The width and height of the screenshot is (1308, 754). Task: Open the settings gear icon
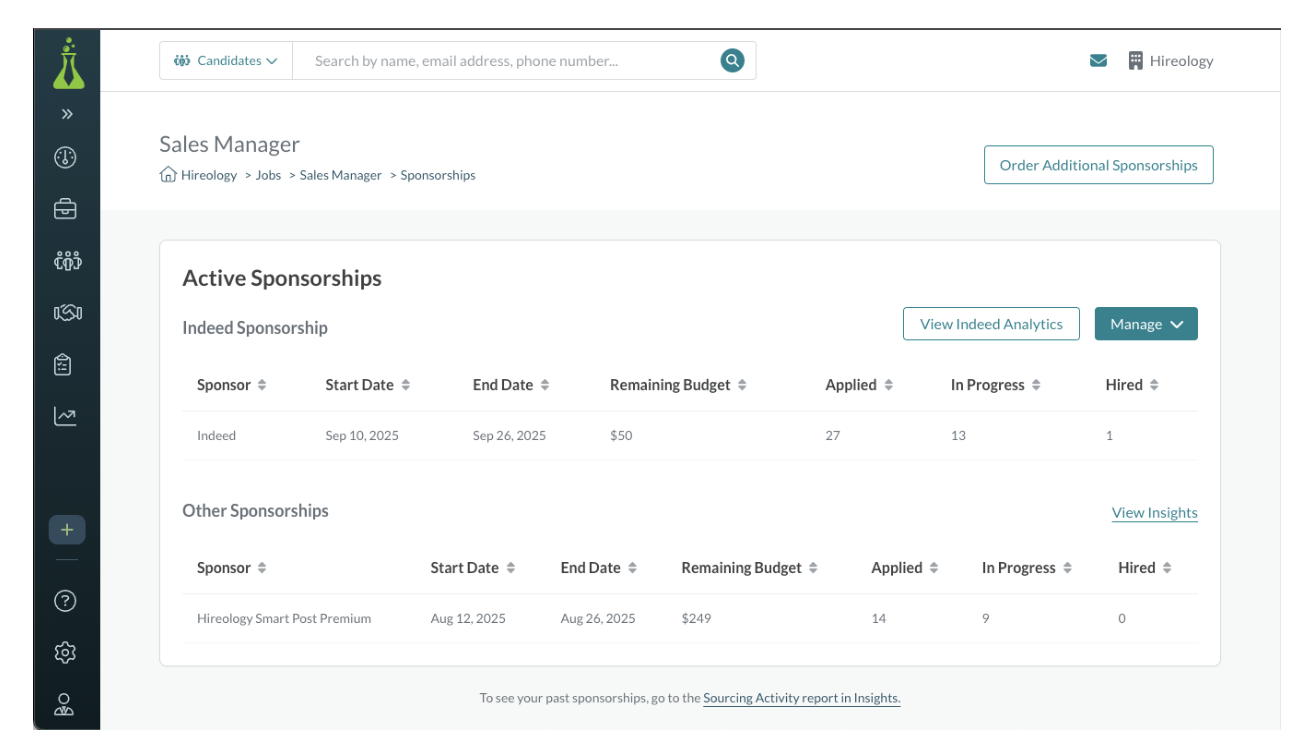click(65, 653)
